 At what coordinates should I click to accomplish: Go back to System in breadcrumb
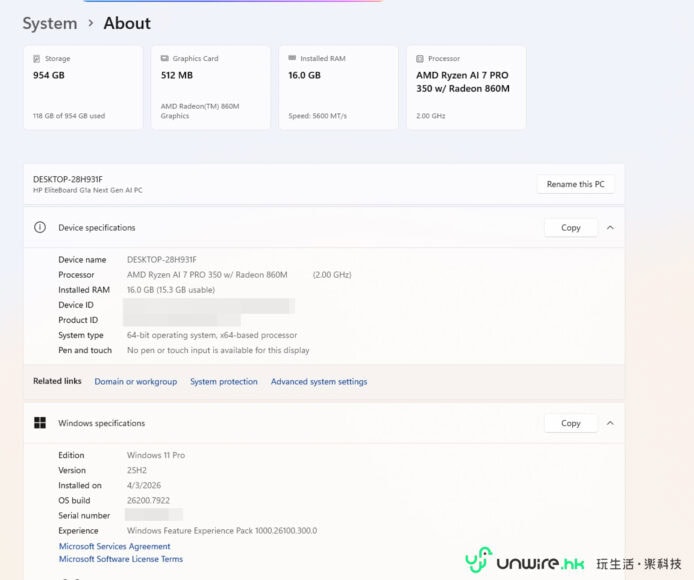(49, 23)
